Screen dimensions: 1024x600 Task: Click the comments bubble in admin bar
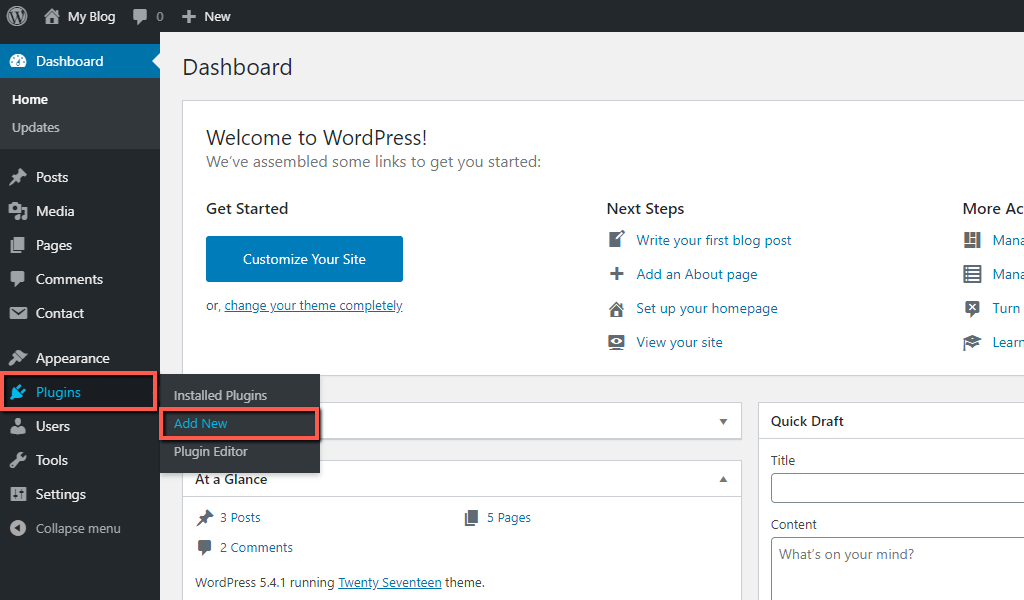pyautogui.click(x=140, y=16)
